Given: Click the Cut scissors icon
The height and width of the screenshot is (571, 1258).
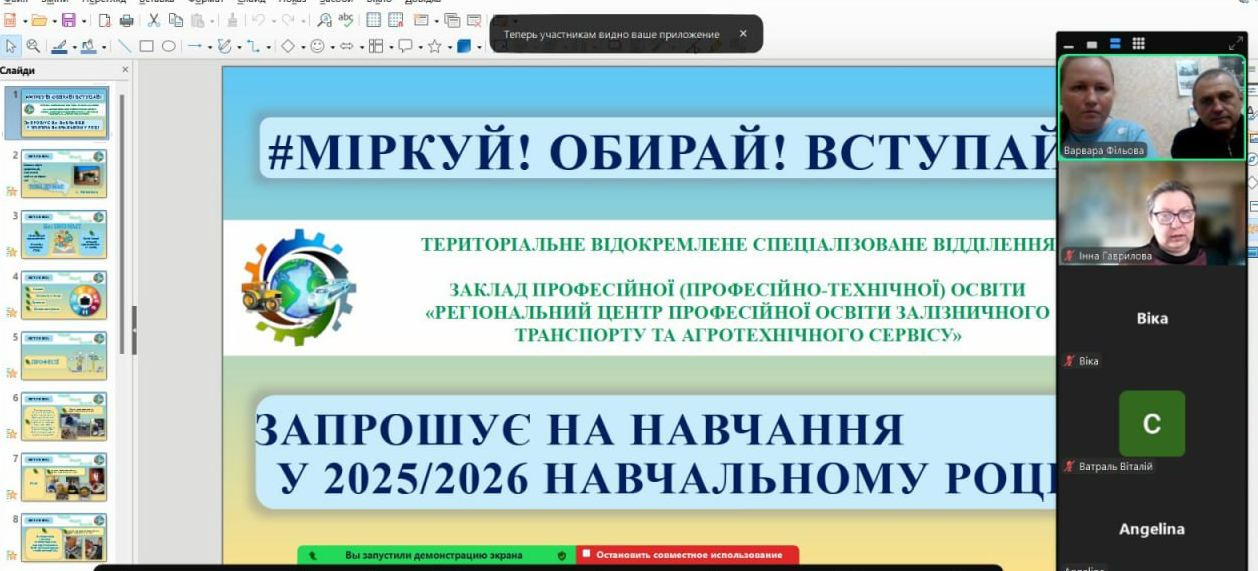Looking at the screenshot, I should click(154, 20).
